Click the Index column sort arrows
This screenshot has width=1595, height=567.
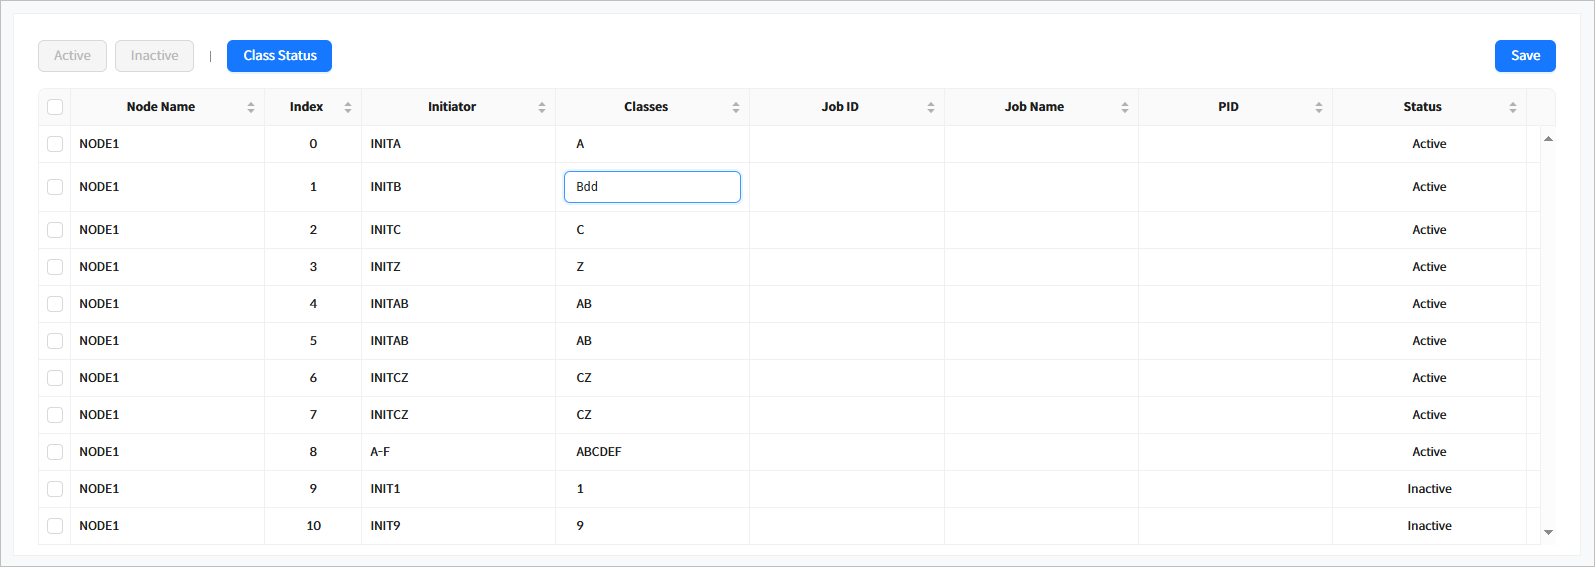point(348,108)
